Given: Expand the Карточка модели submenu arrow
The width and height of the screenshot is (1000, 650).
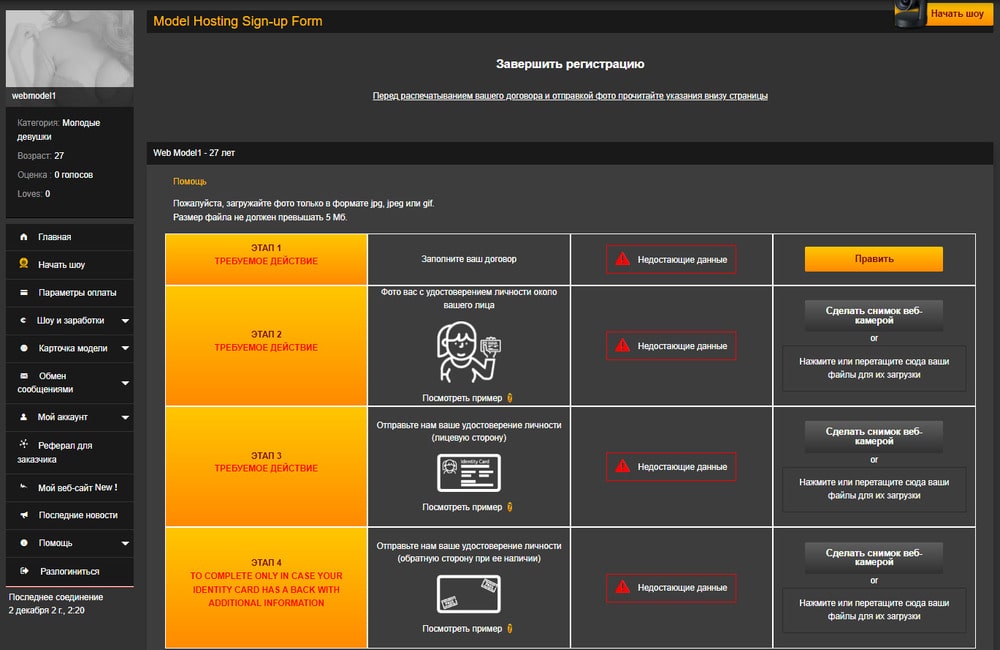Looking at the screenshot, I should pos(125,349).
